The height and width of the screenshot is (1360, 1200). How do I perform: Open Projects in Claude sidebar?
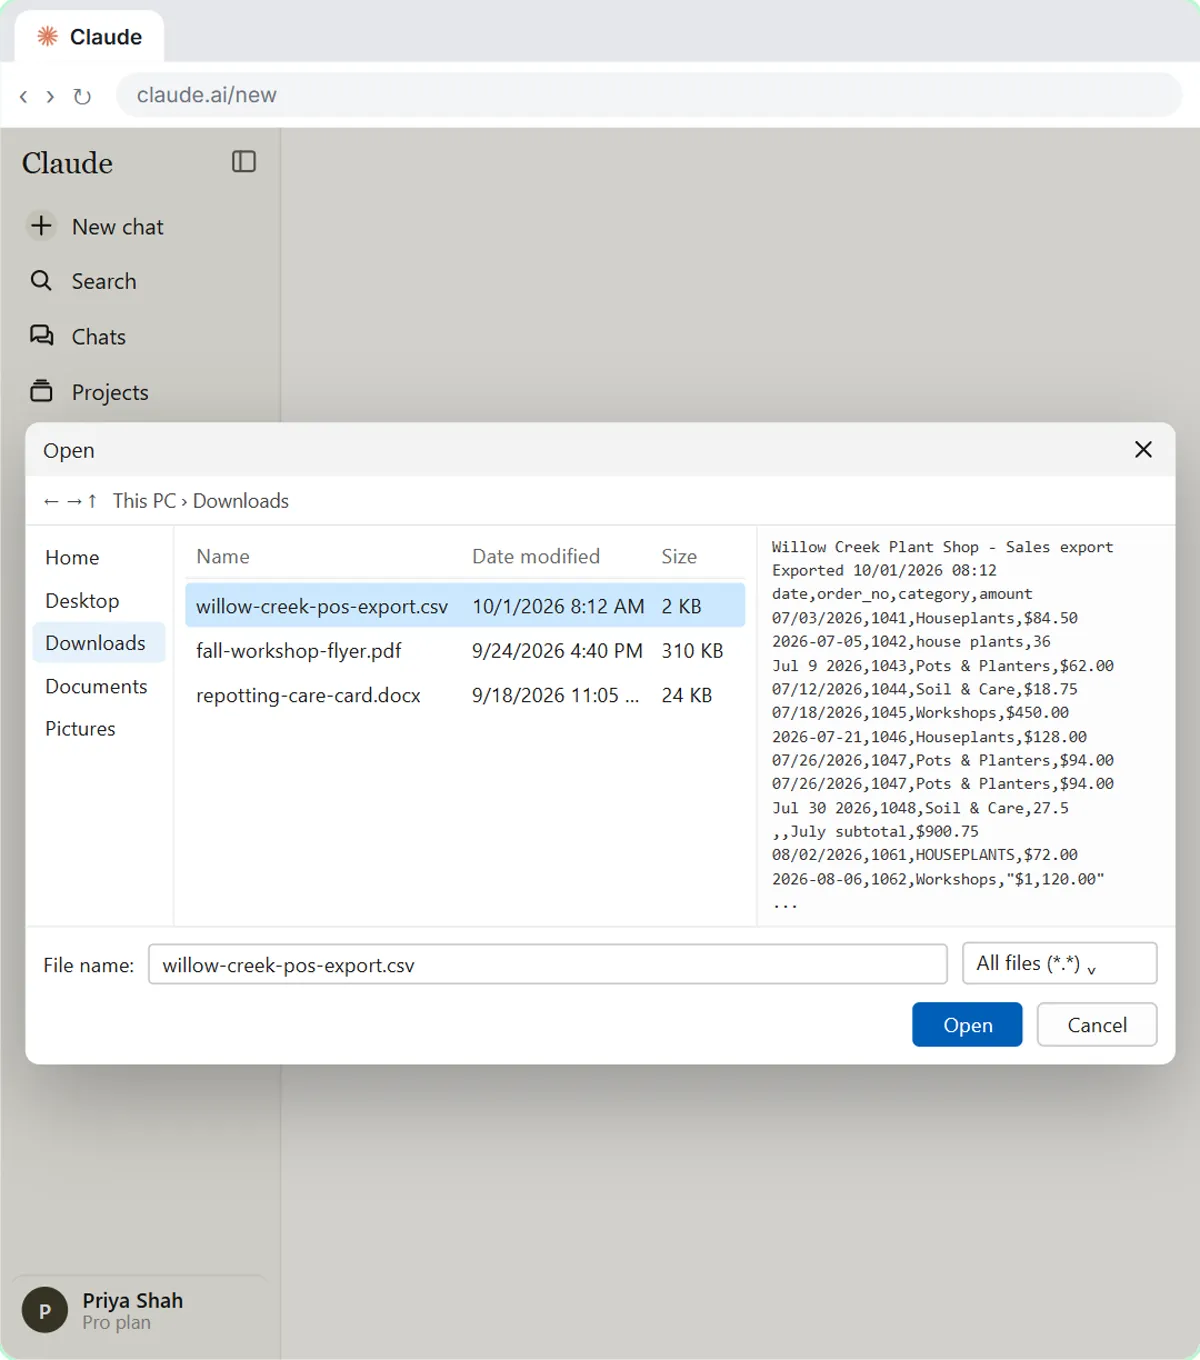click(89, 392)
